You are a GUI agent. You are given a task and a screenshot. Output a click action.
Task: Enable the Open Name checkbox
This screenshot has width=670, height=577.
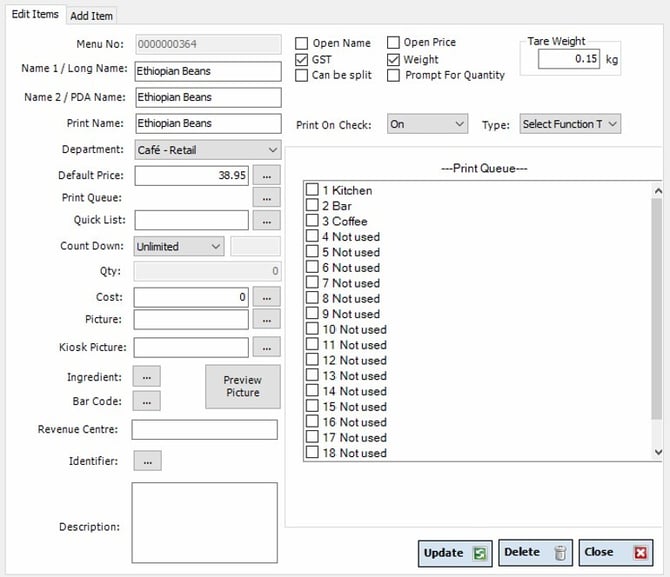click(302, 43)
